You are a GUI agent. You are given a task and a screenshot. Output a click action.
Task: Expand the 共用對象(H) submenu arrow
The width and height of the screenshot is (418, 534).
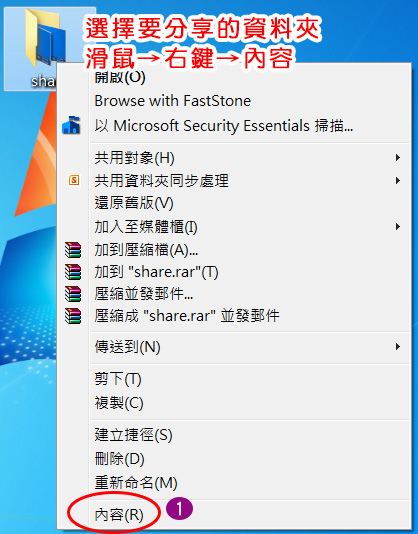(397, 158)
